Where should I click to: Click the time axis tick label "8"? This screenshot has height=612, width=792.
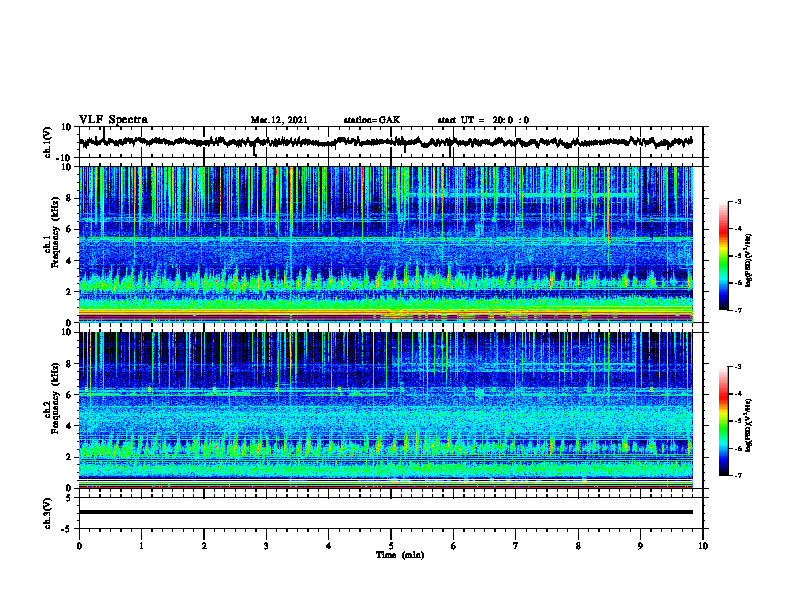pos(578,546)
